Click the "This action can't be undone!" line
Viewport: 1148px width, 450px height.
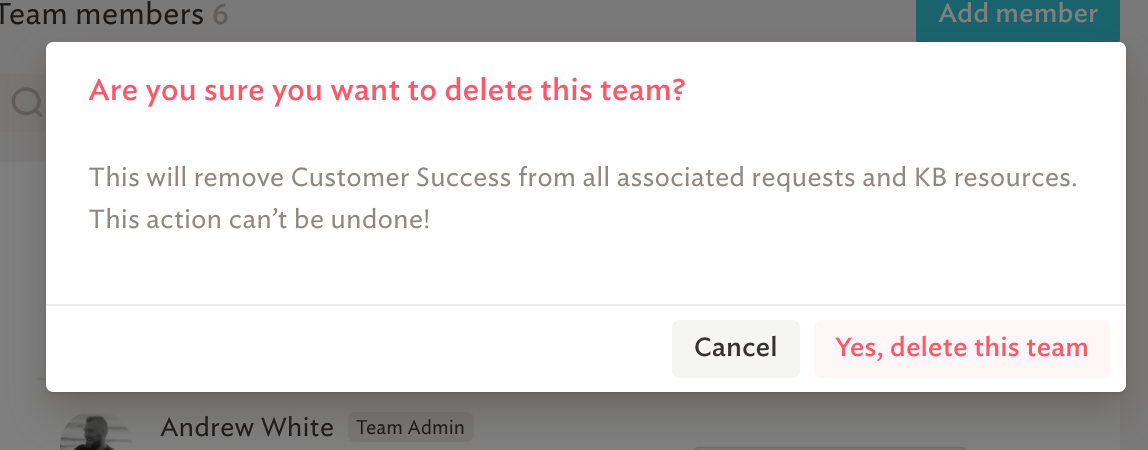(x=259, y=219)
